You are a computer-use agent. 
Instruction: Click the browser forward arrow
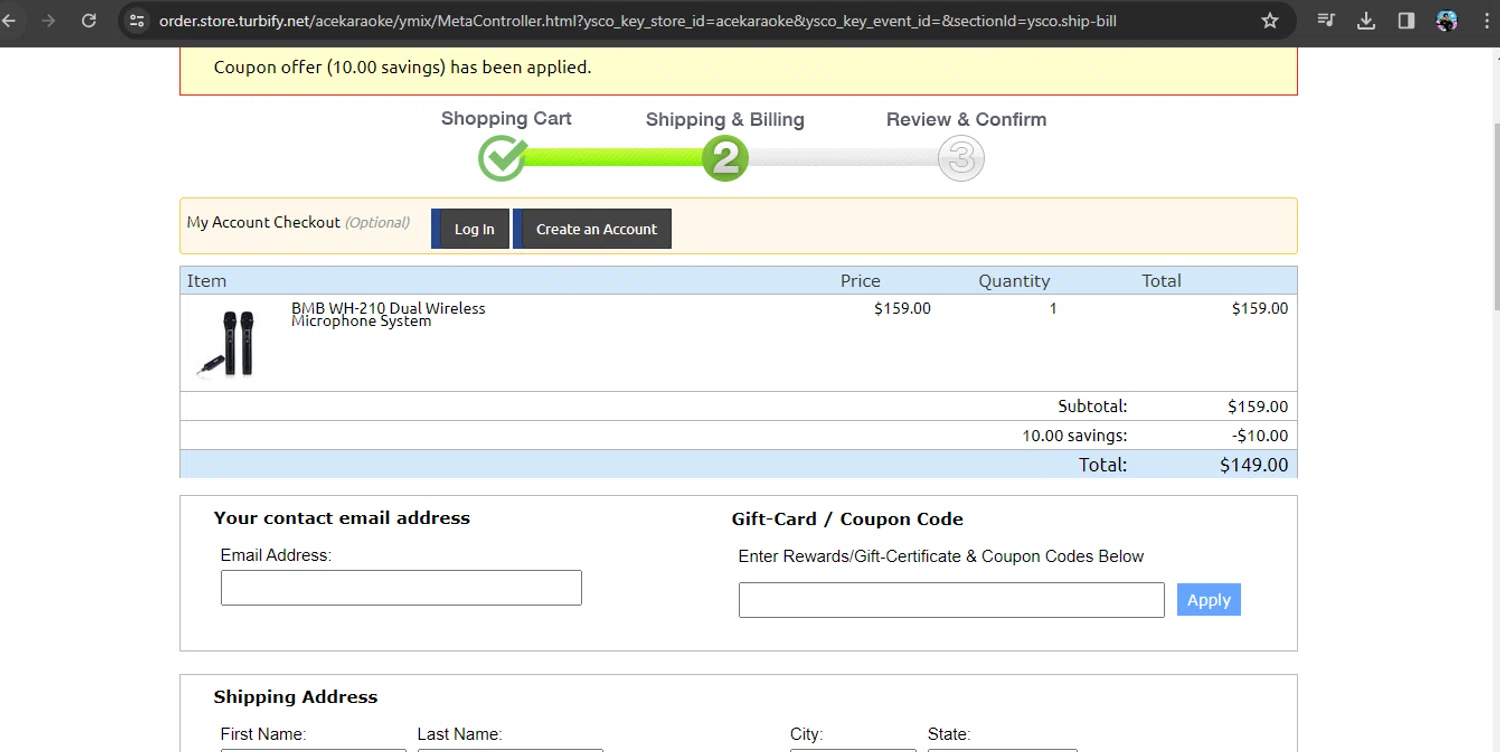[48, 20]
